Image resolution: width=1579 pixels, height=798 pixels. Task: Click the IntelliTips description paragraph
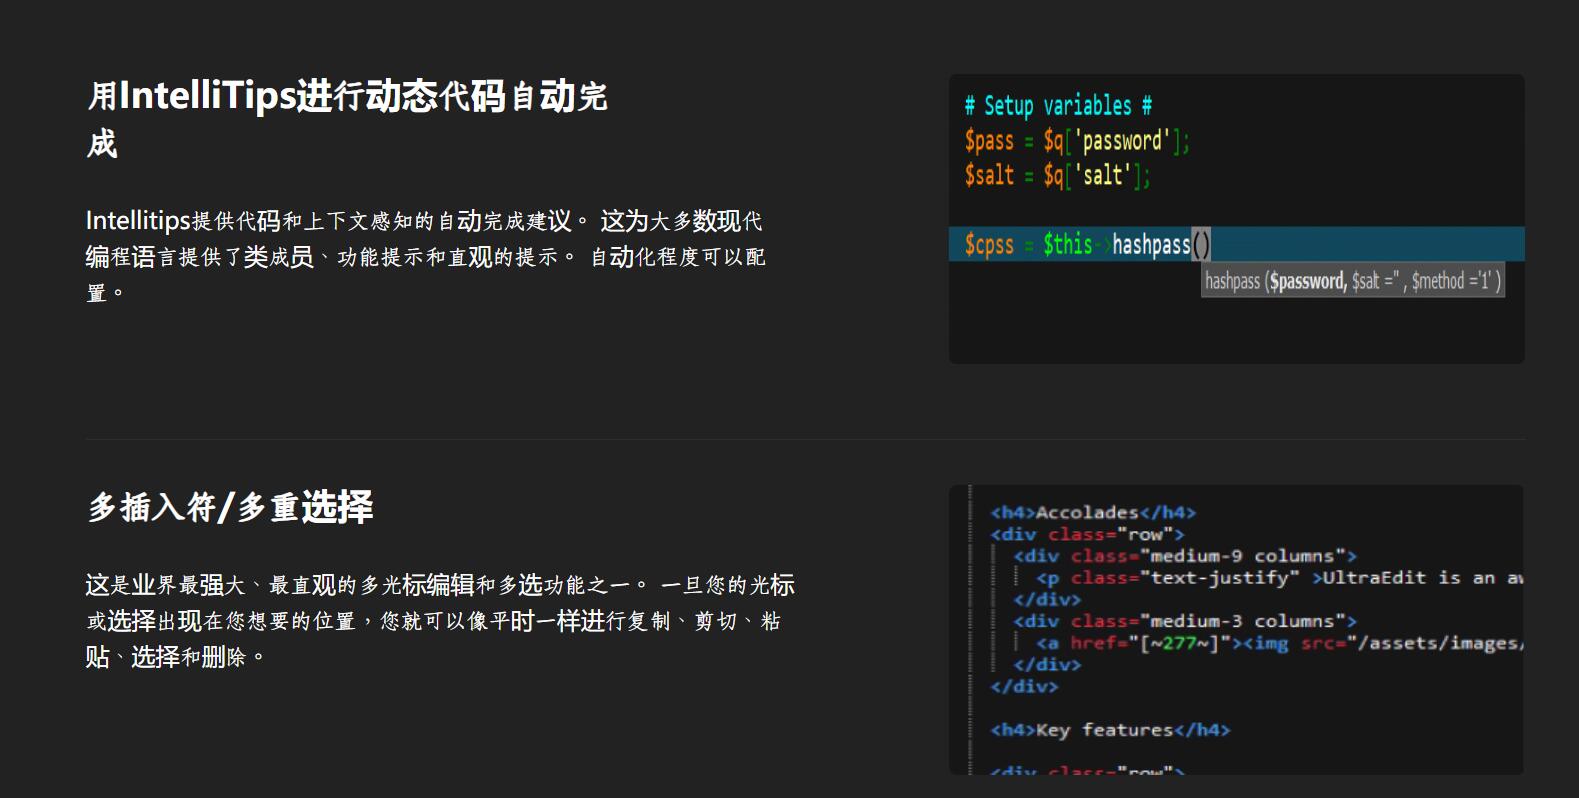(425, 256)
